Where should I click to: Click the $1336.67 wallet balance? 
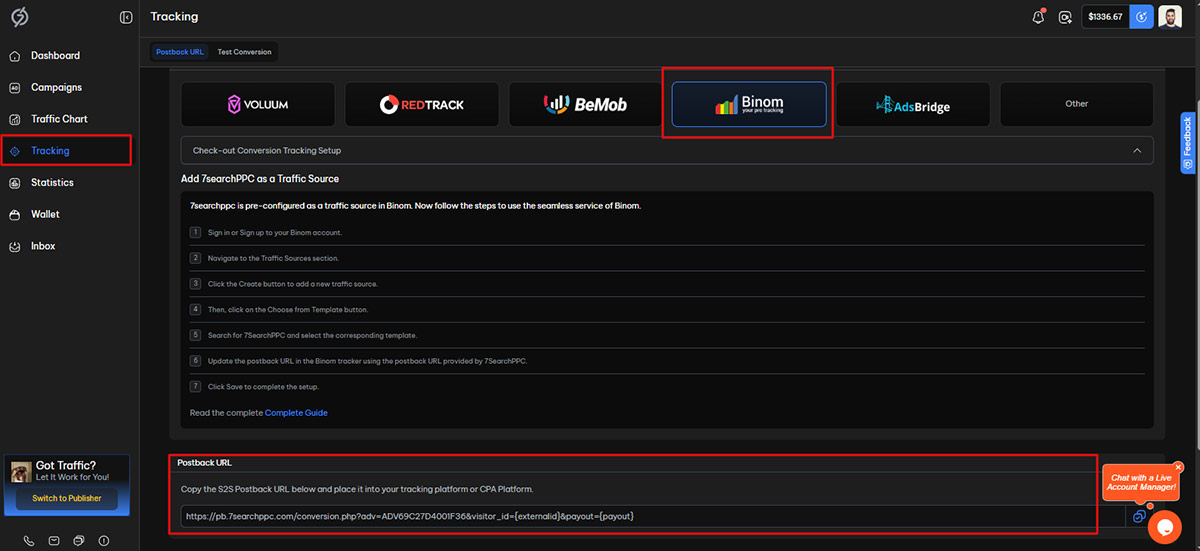click(1105, 17)
